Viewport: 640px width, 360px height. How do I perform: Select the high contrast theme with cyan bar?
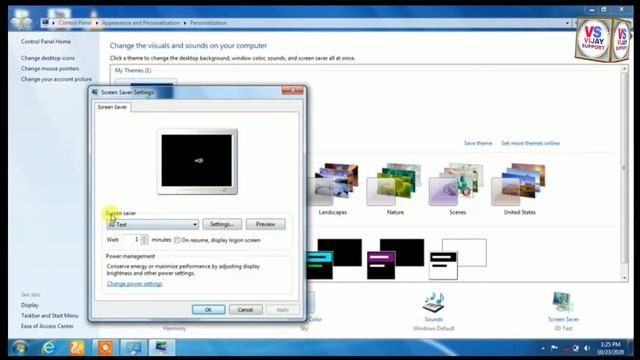coord(334,259)
